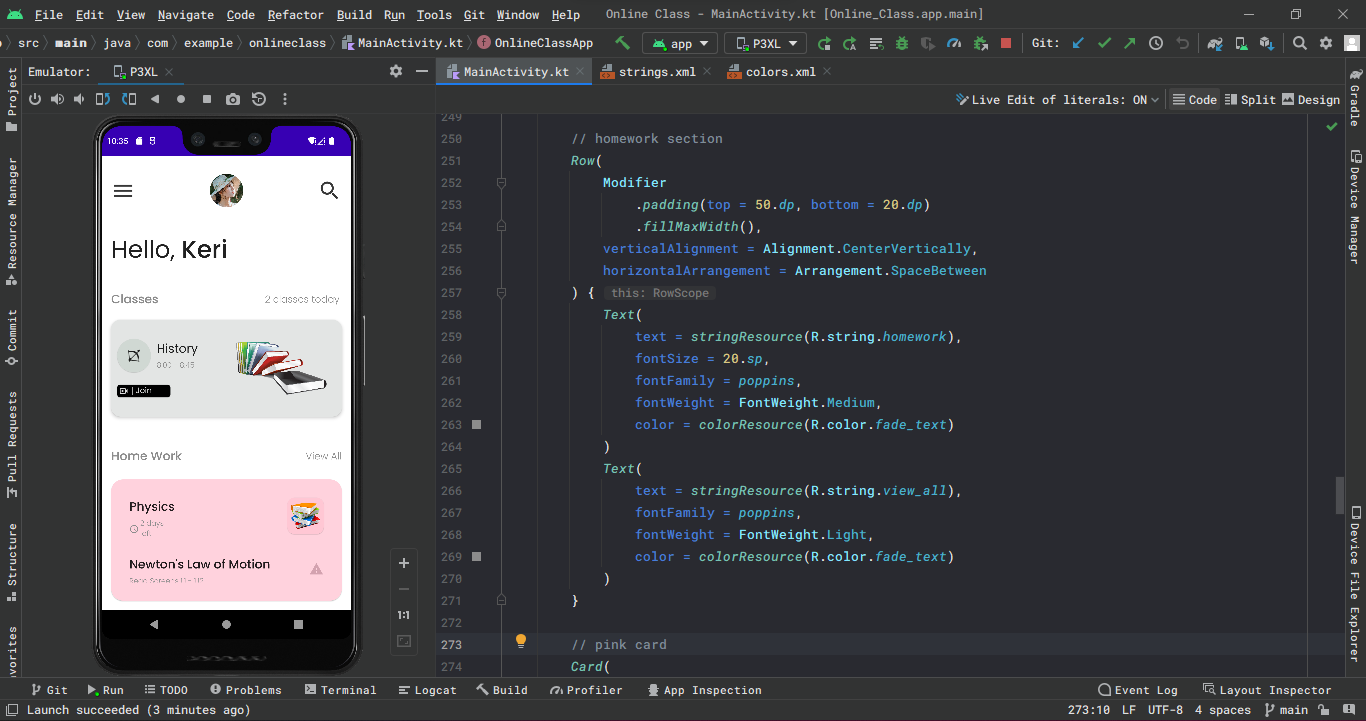Image resolution: width=1366 pixels, height=721 pixels.
Task: Build the project with the green hammer icon
Action: 622,43
